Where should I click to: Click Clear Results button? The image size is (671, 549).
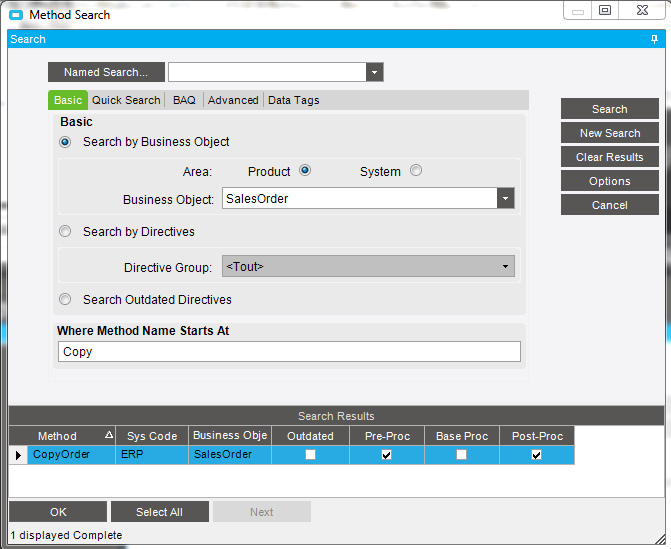click(x=609, y=157)
